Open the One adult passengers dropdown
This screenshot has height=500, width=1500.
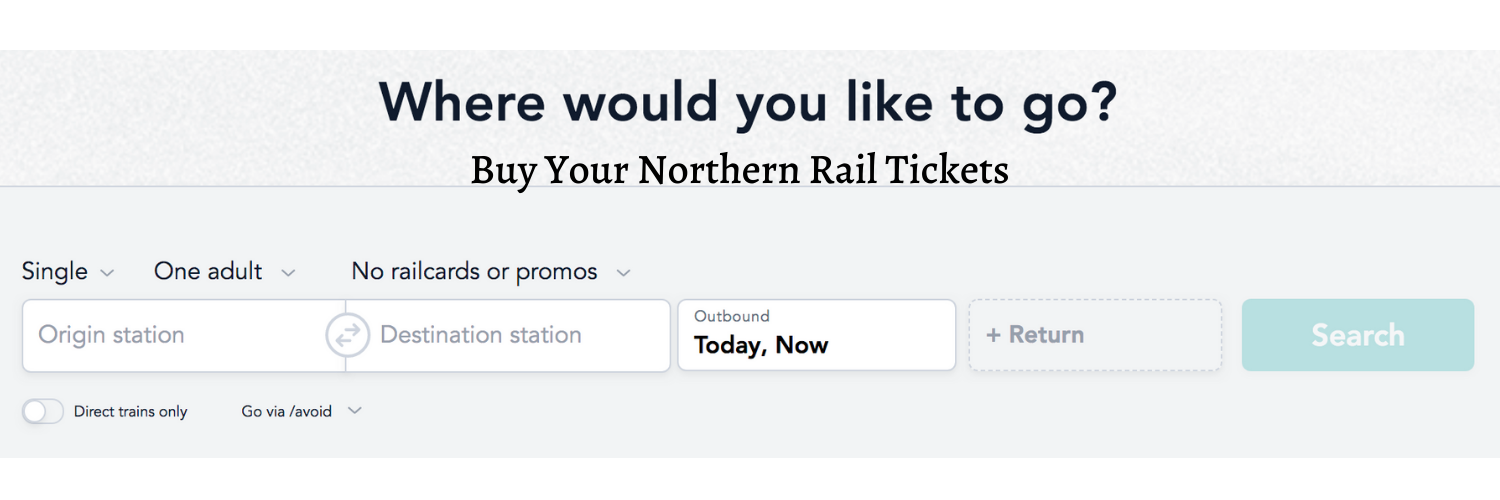[225, 271]
